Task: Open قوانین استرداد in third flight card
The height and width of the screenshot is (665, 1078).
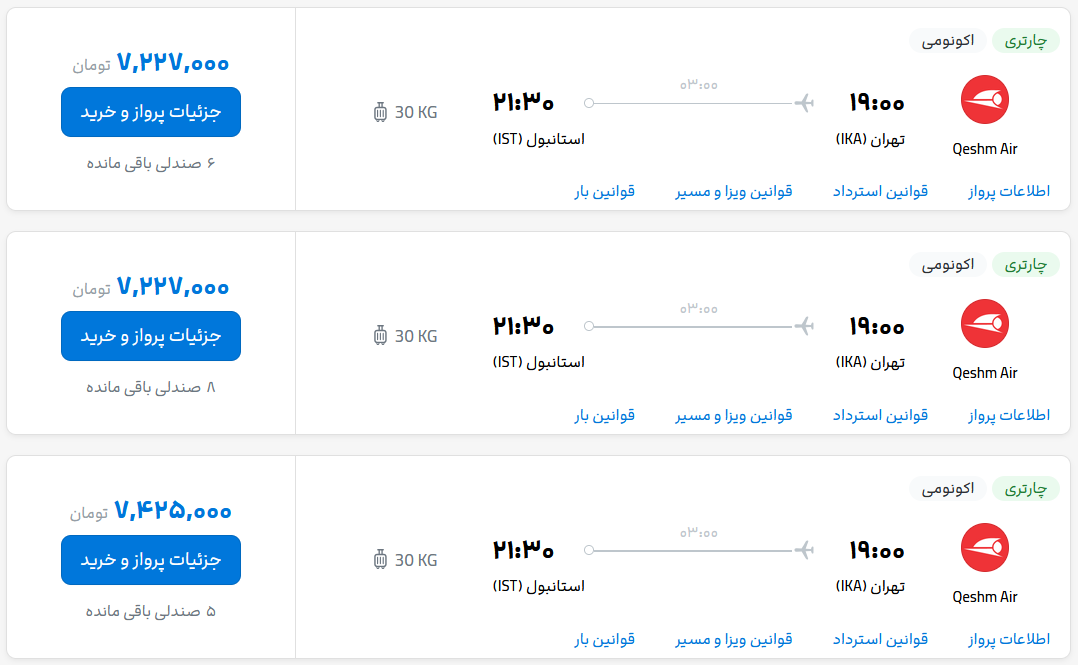Action: (x=880, y=639)
